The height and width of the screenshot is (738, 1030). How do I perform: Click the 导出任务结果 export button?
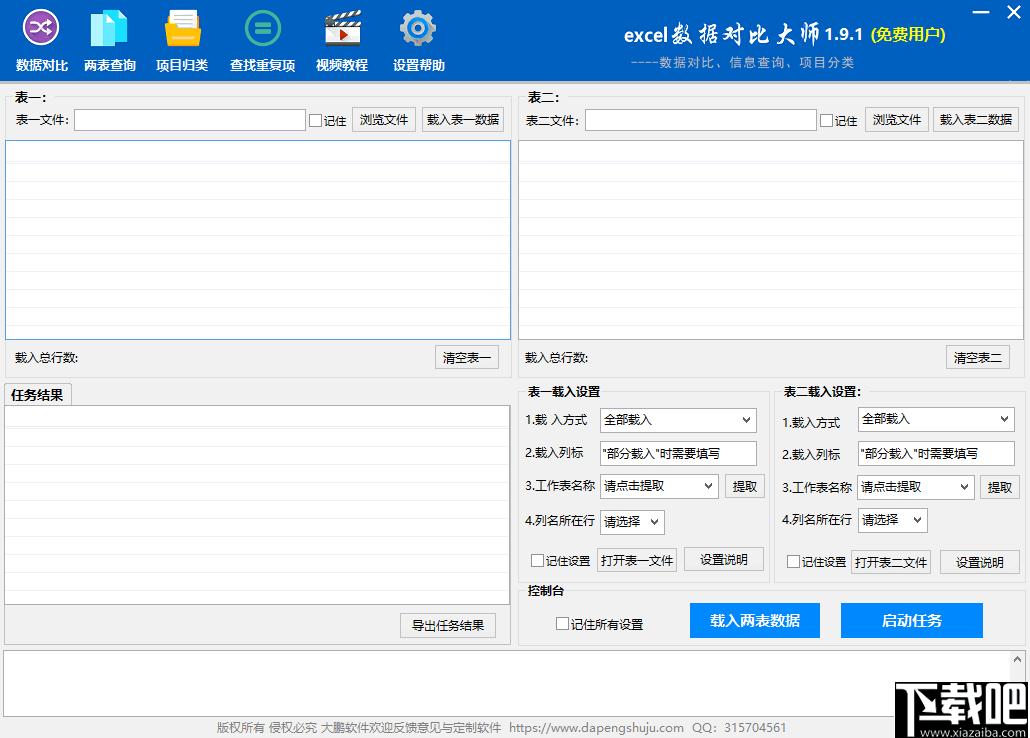[447, 625]
